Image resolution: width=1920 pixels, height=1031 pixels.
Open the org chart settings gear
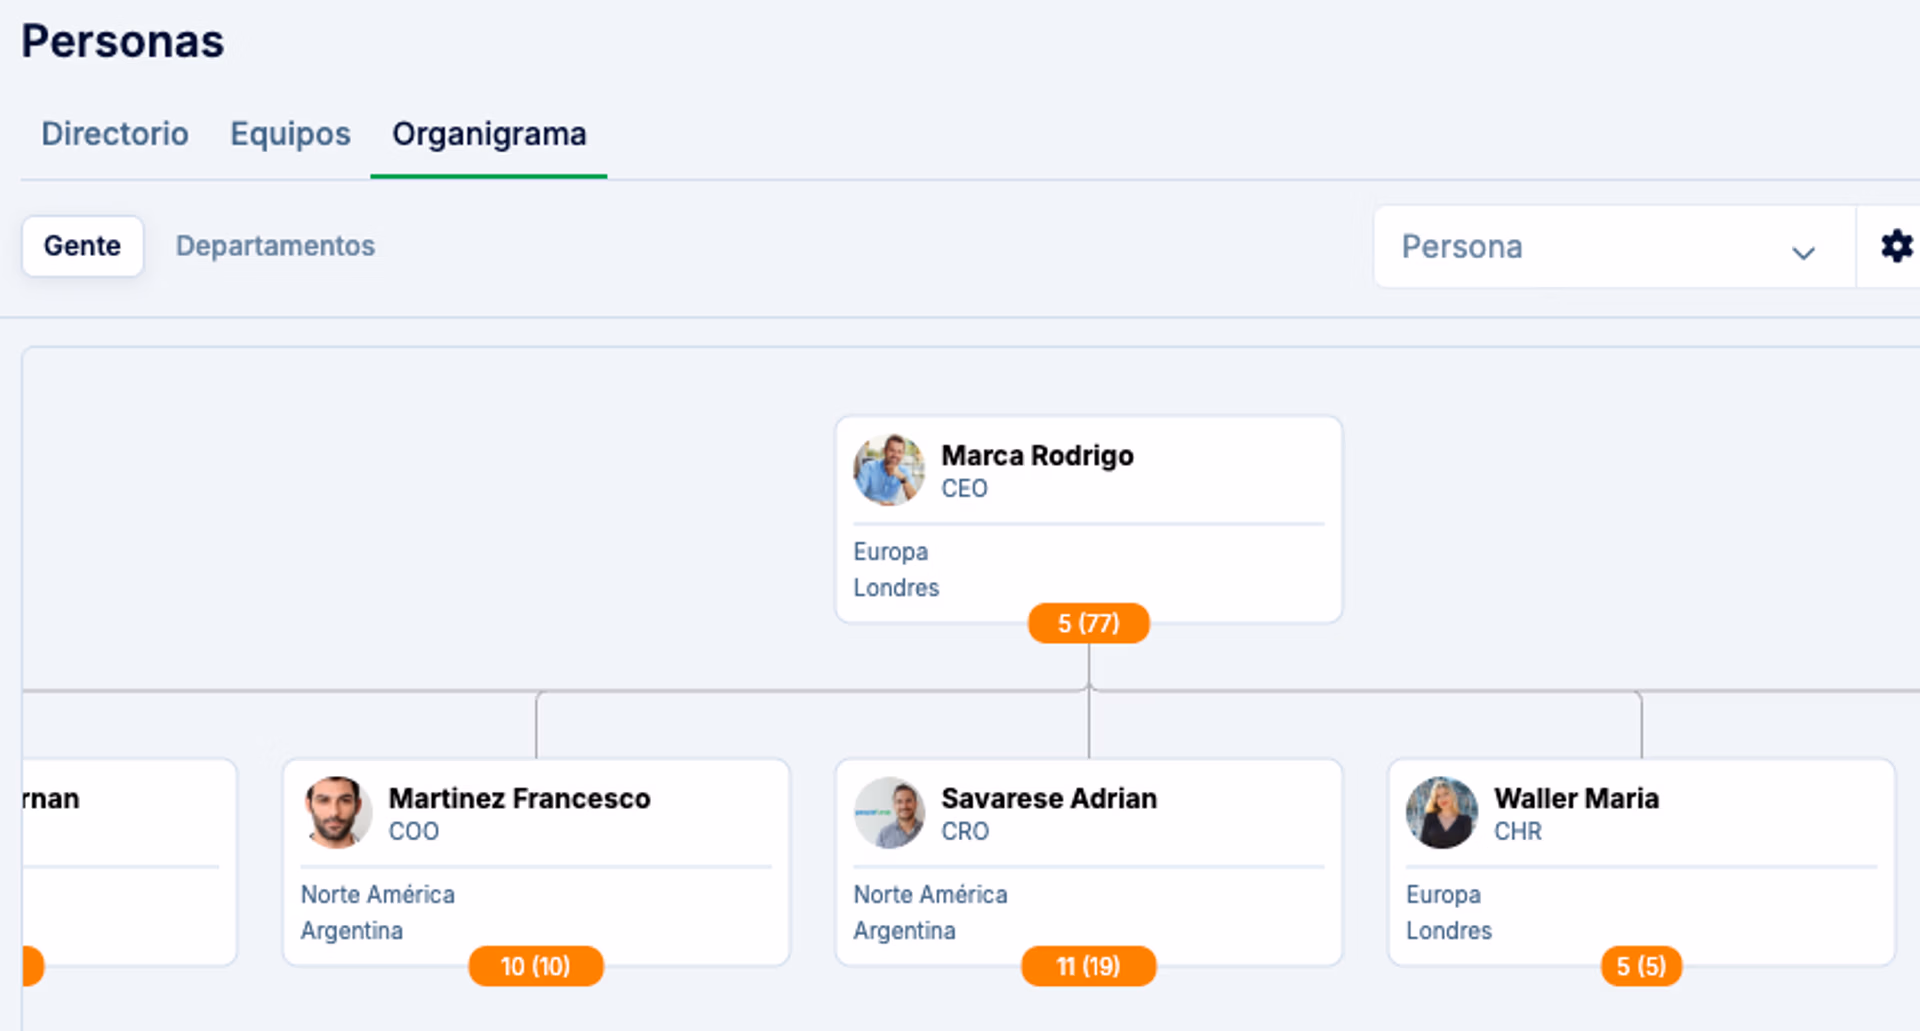pos(1896,246)
